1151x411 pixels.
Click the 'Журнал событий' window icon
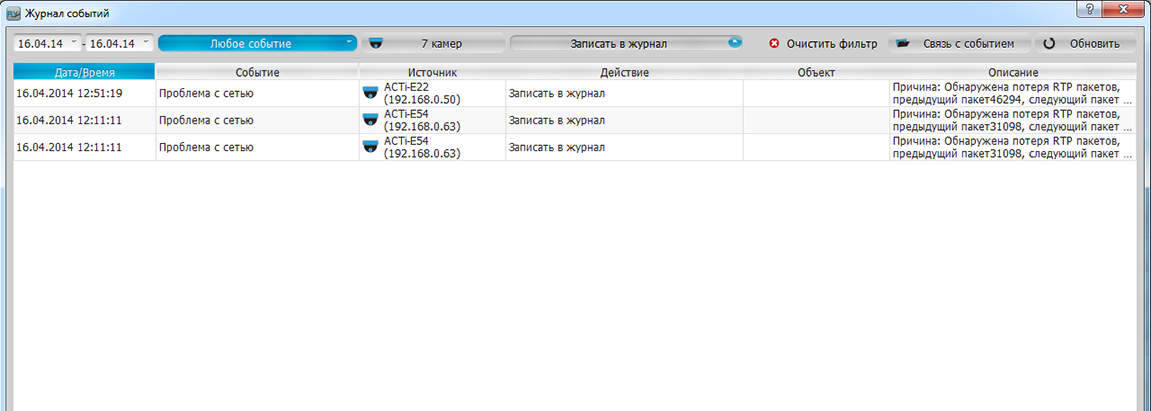click(x=12, y=13)
